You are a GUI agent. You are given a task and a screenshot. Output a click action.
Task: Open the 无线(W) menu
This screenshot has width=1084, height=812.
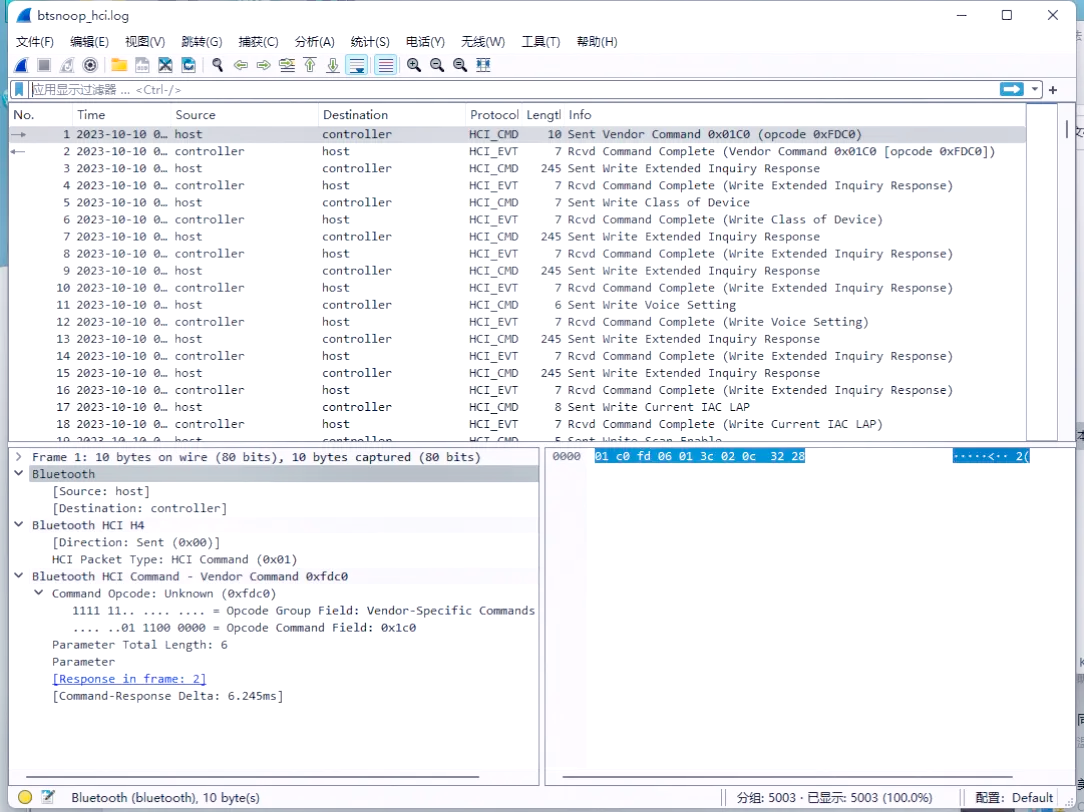483,41
